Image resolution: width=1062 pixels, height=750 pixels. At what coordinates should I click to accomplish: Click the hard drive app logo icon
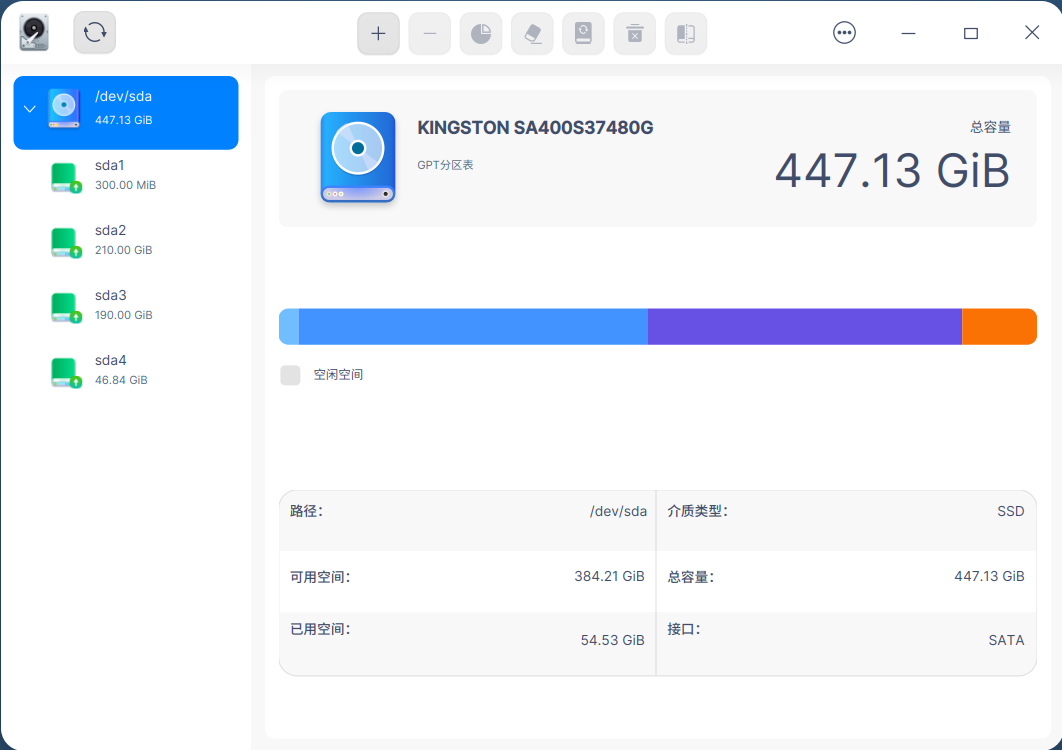(32, 32)
